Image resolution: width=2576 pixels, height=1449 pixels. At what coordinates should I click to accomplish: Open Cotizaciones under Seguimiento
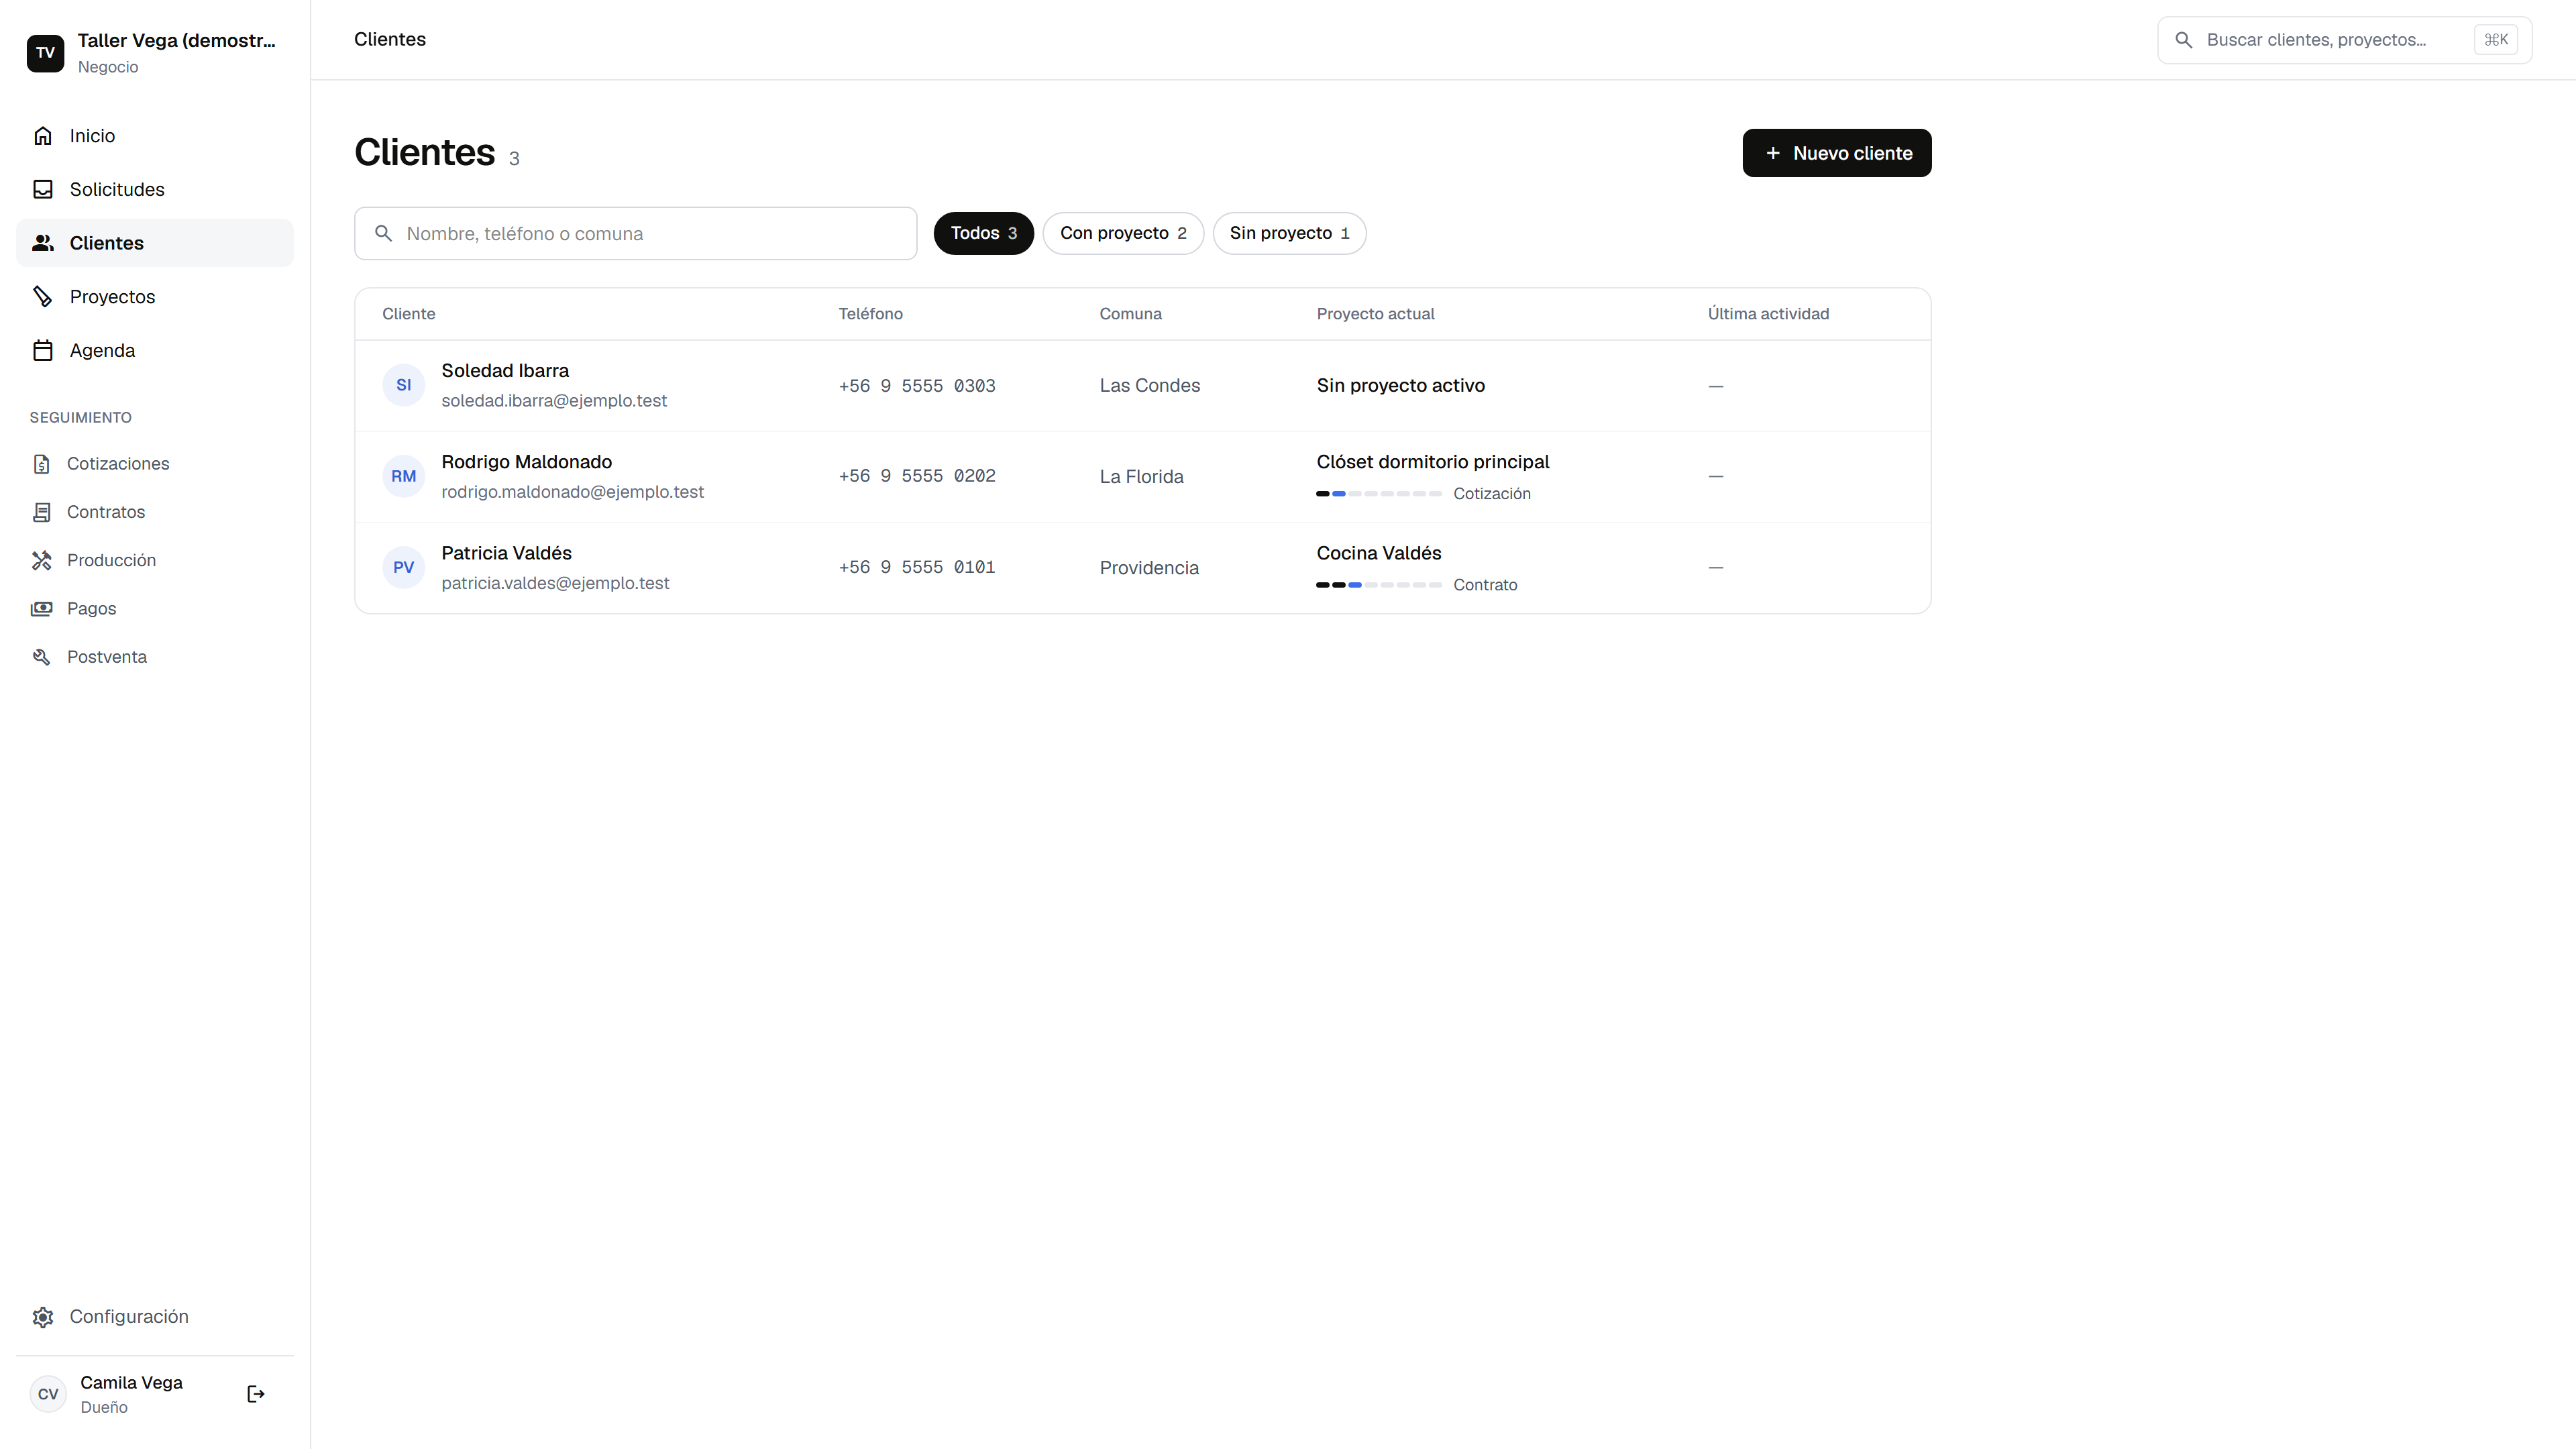155,464
